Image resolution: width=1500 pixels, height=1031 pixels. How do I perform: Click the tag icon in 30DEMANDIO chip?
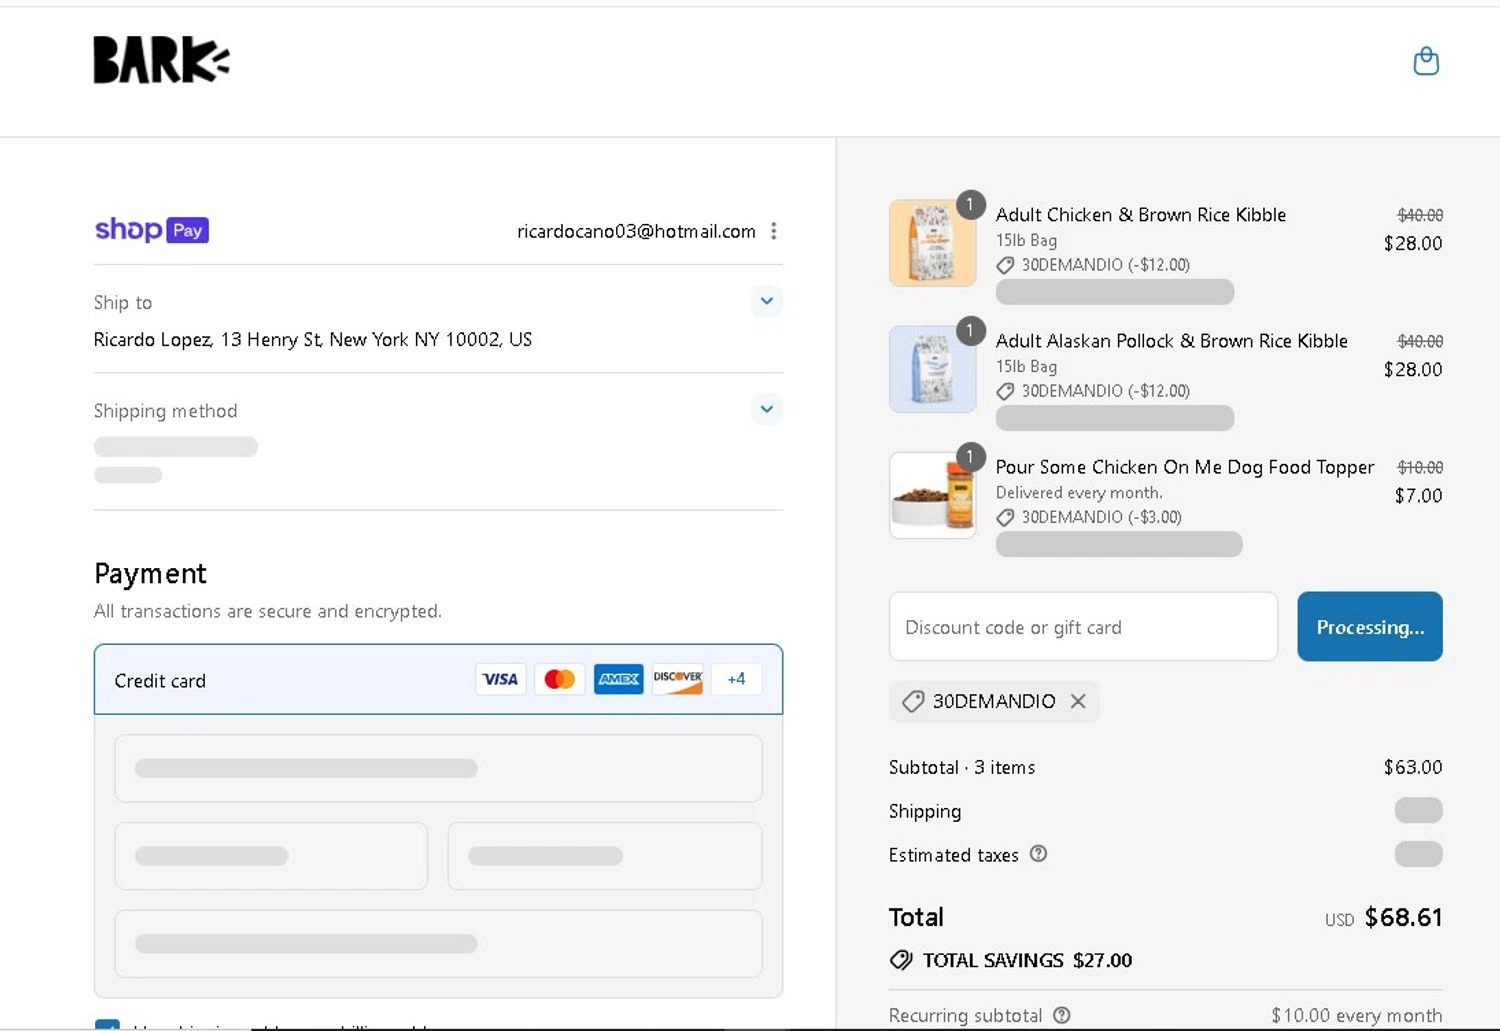[x=912, y=701]
